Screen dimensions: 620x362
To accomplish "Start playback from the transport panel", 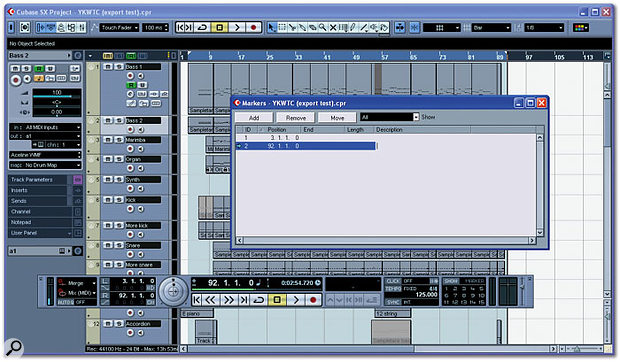I will (295, 300).
